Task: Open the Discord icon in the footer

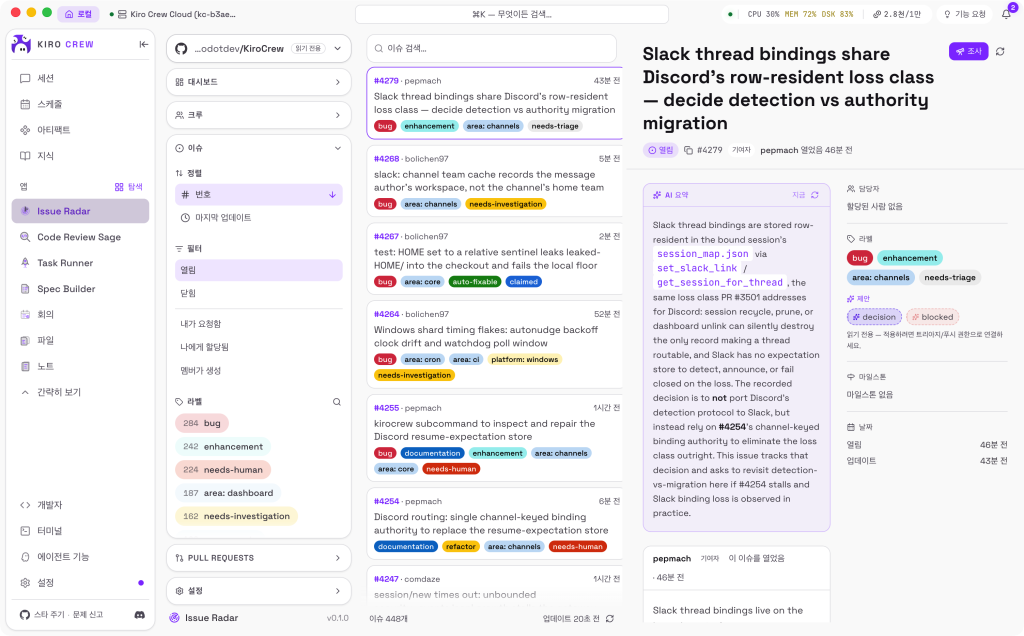Action: 139,614
